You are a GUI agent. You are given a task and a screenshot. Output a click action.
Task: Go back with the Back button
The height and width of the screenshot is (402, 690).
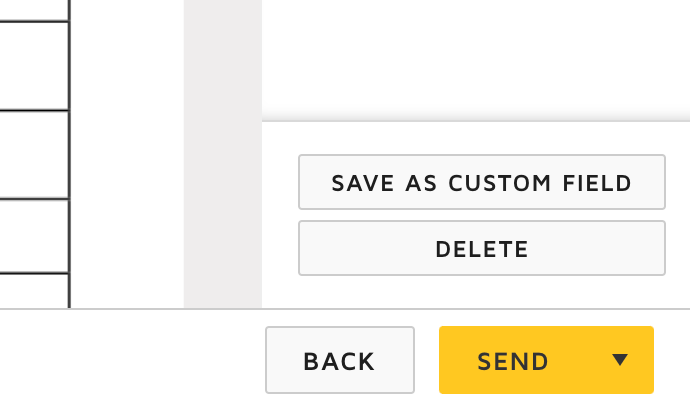point(339,361)
